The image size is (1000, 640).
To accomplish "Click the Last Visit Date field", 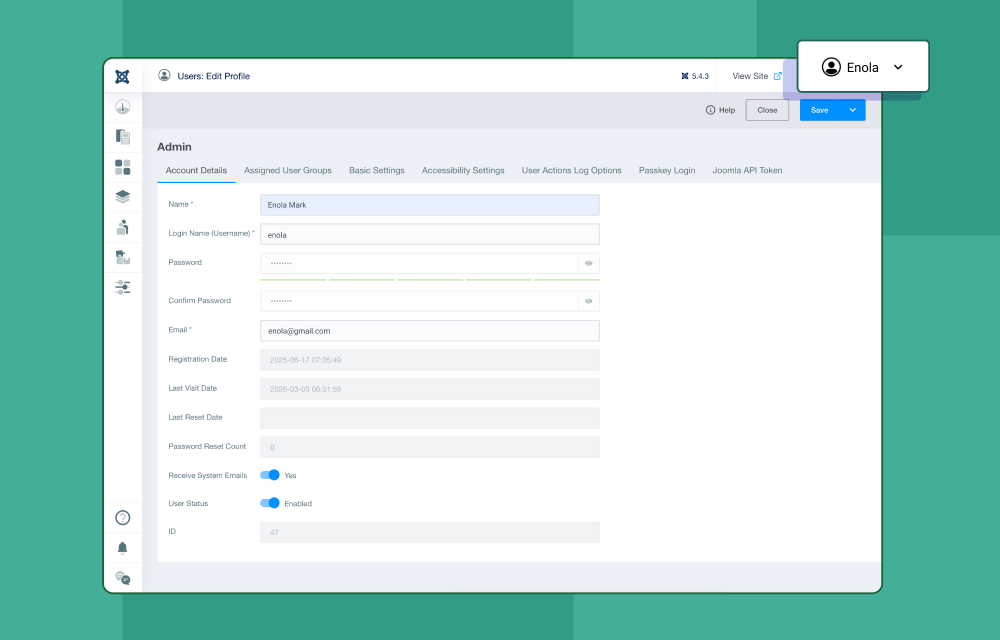I will click(430, 389).
